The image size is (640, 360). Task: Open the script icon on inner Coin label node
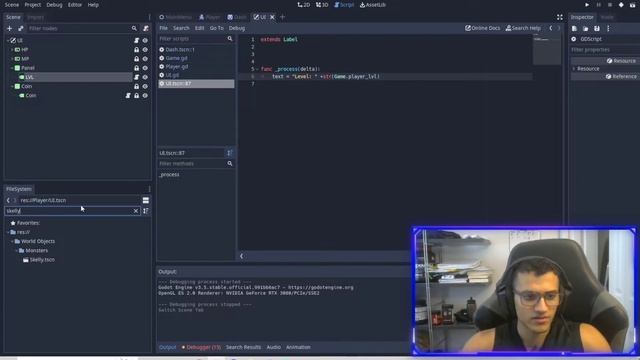click(128, 96)
